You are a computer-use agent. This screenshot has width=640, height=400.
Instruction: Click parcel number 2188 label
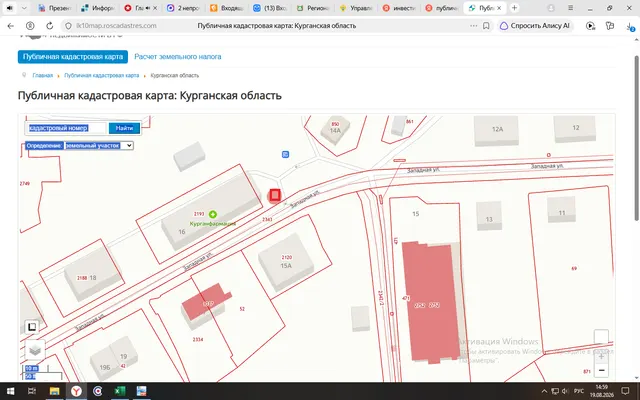[x=82, y=278]
